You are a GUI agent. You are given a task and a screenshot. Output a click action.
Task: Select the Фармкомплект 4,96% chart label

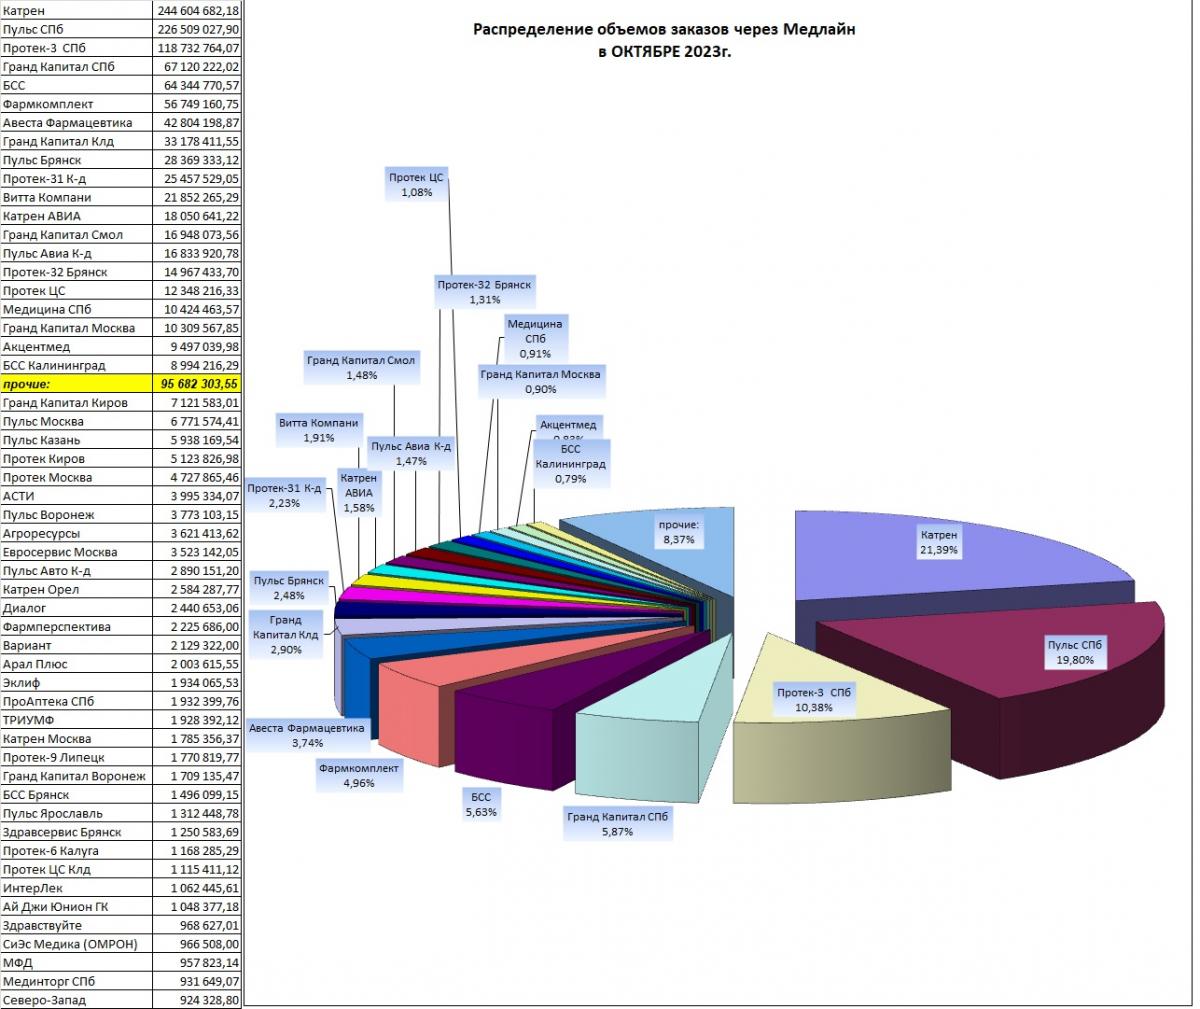pos(359,776)
